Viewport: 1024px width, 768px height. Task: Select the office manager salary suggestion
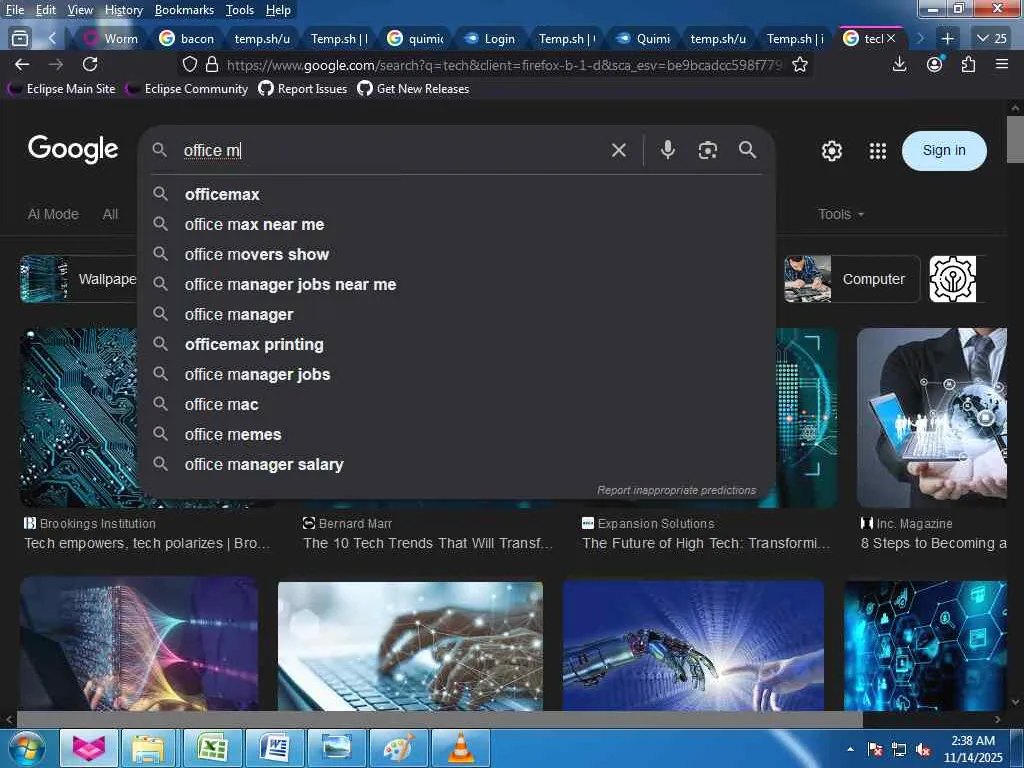pyautogui.click(x=457, y=465)
